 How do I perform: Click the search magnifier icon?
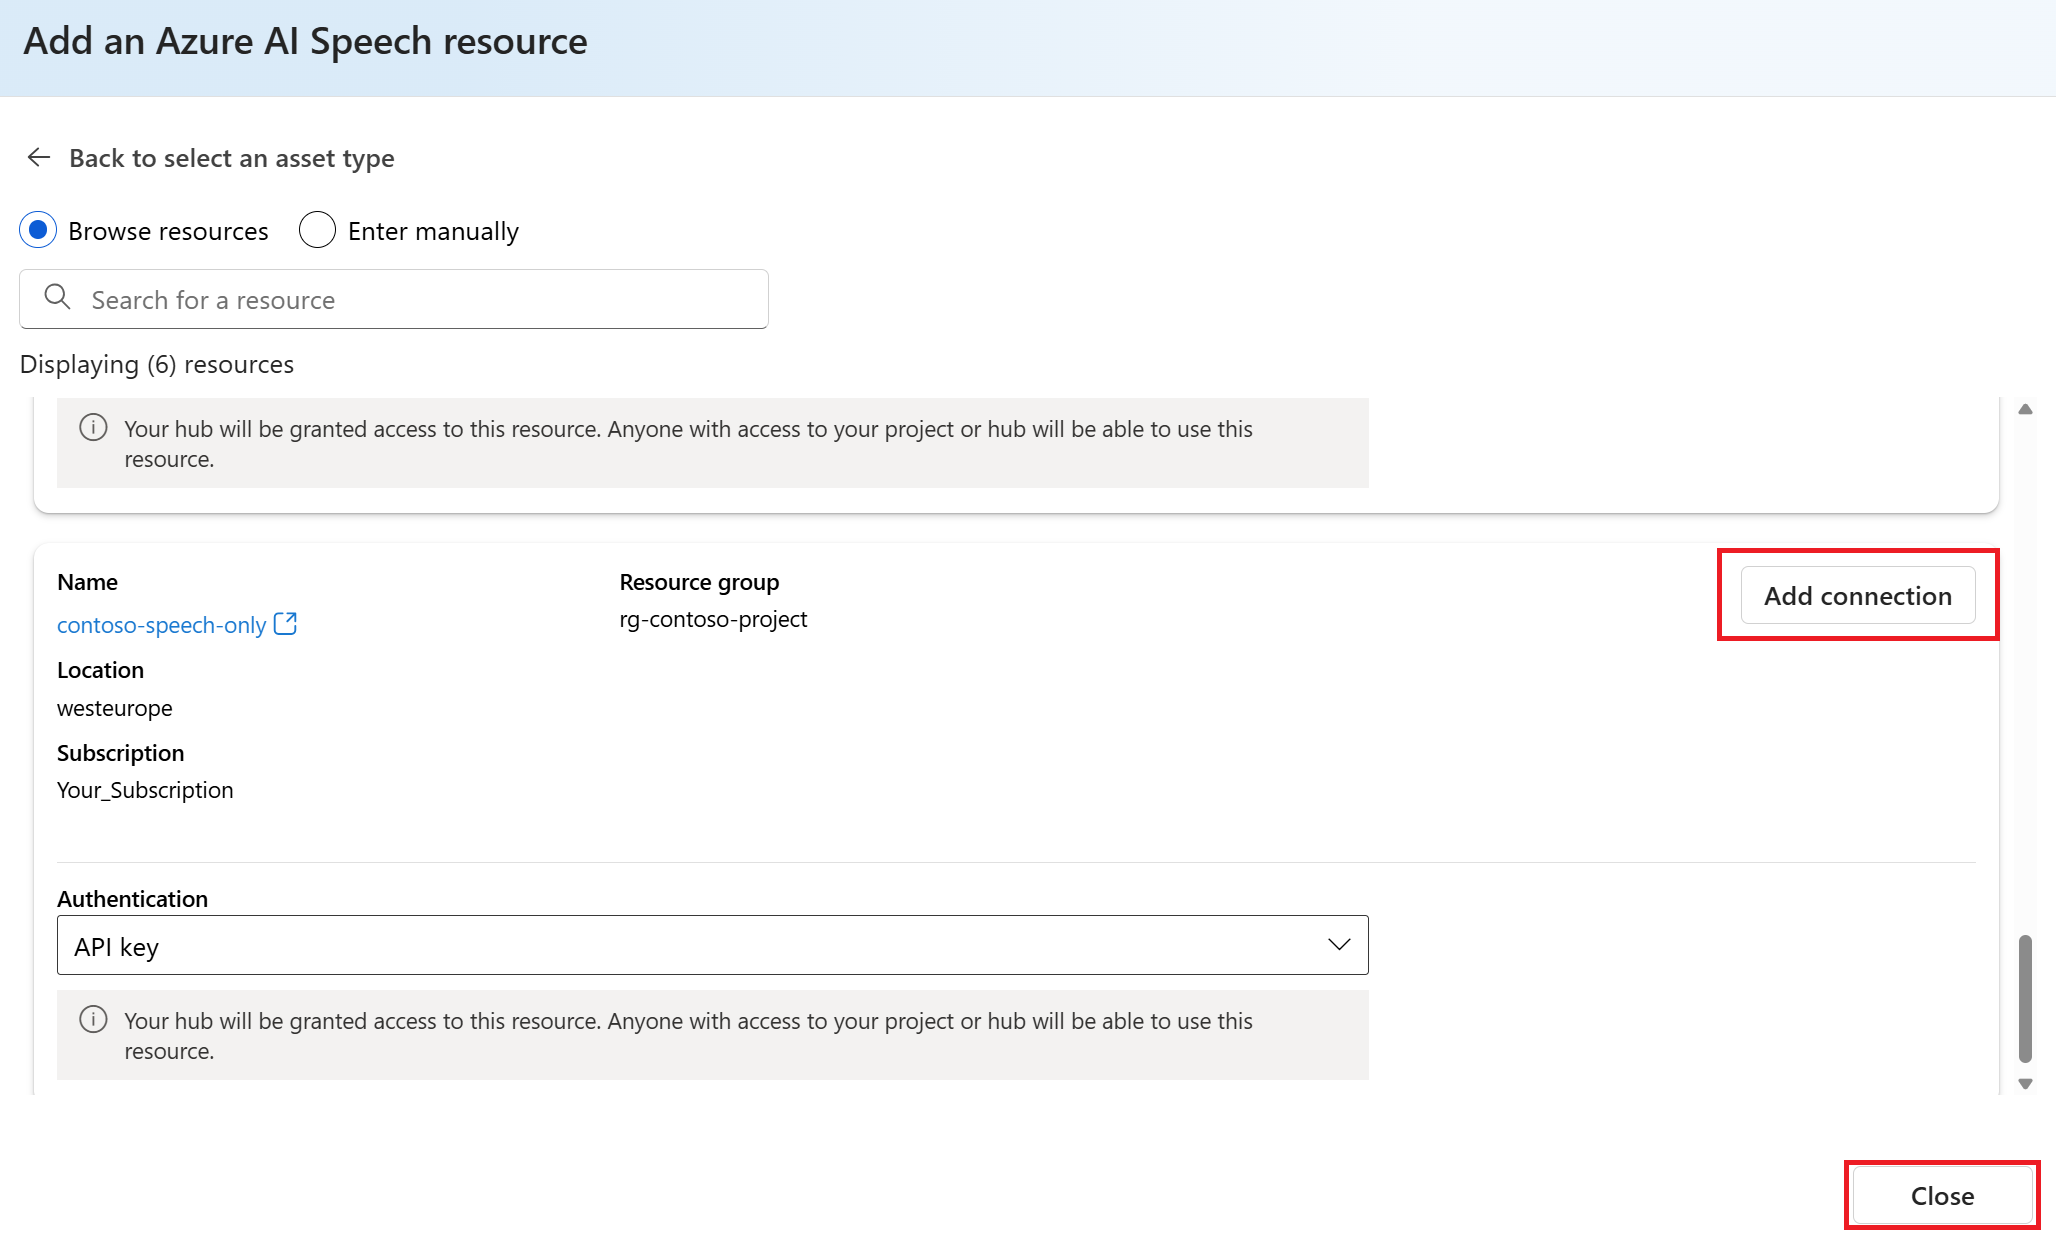click(x=58, y=298)
